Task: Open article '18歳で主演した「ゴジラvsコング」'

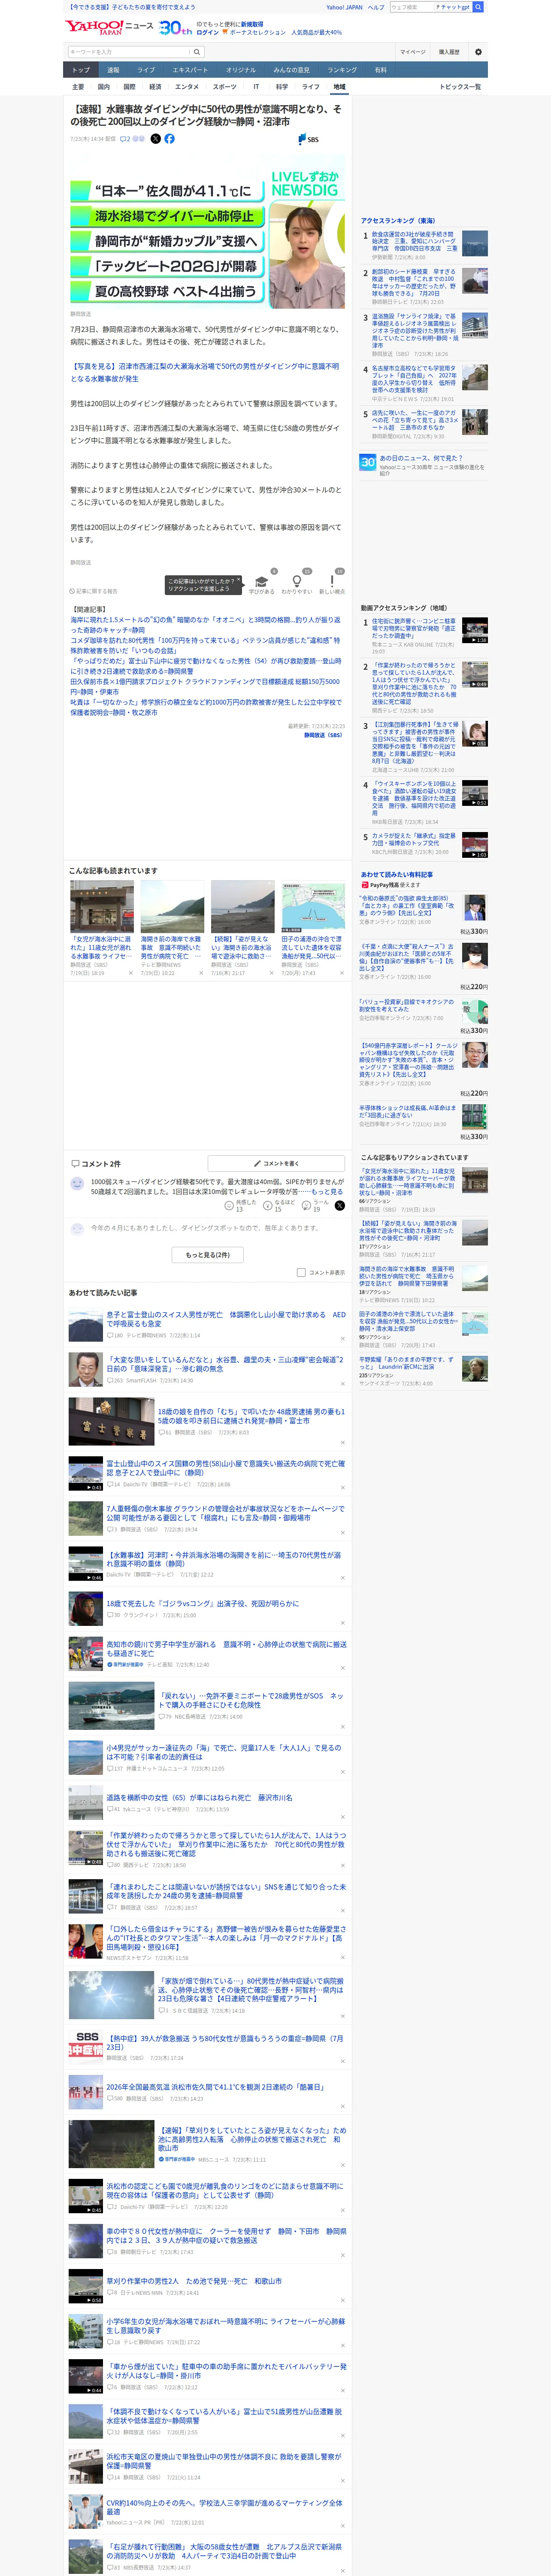Action: pos(202,1603)
